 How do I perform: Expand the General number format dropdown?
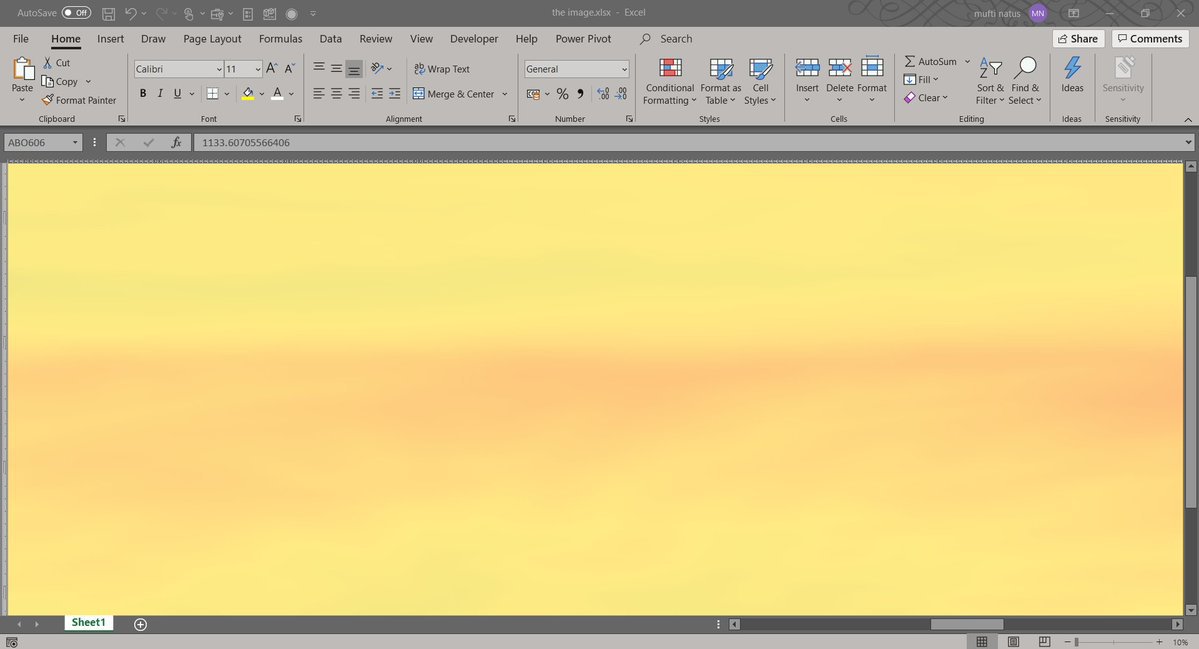coord(624,69)
